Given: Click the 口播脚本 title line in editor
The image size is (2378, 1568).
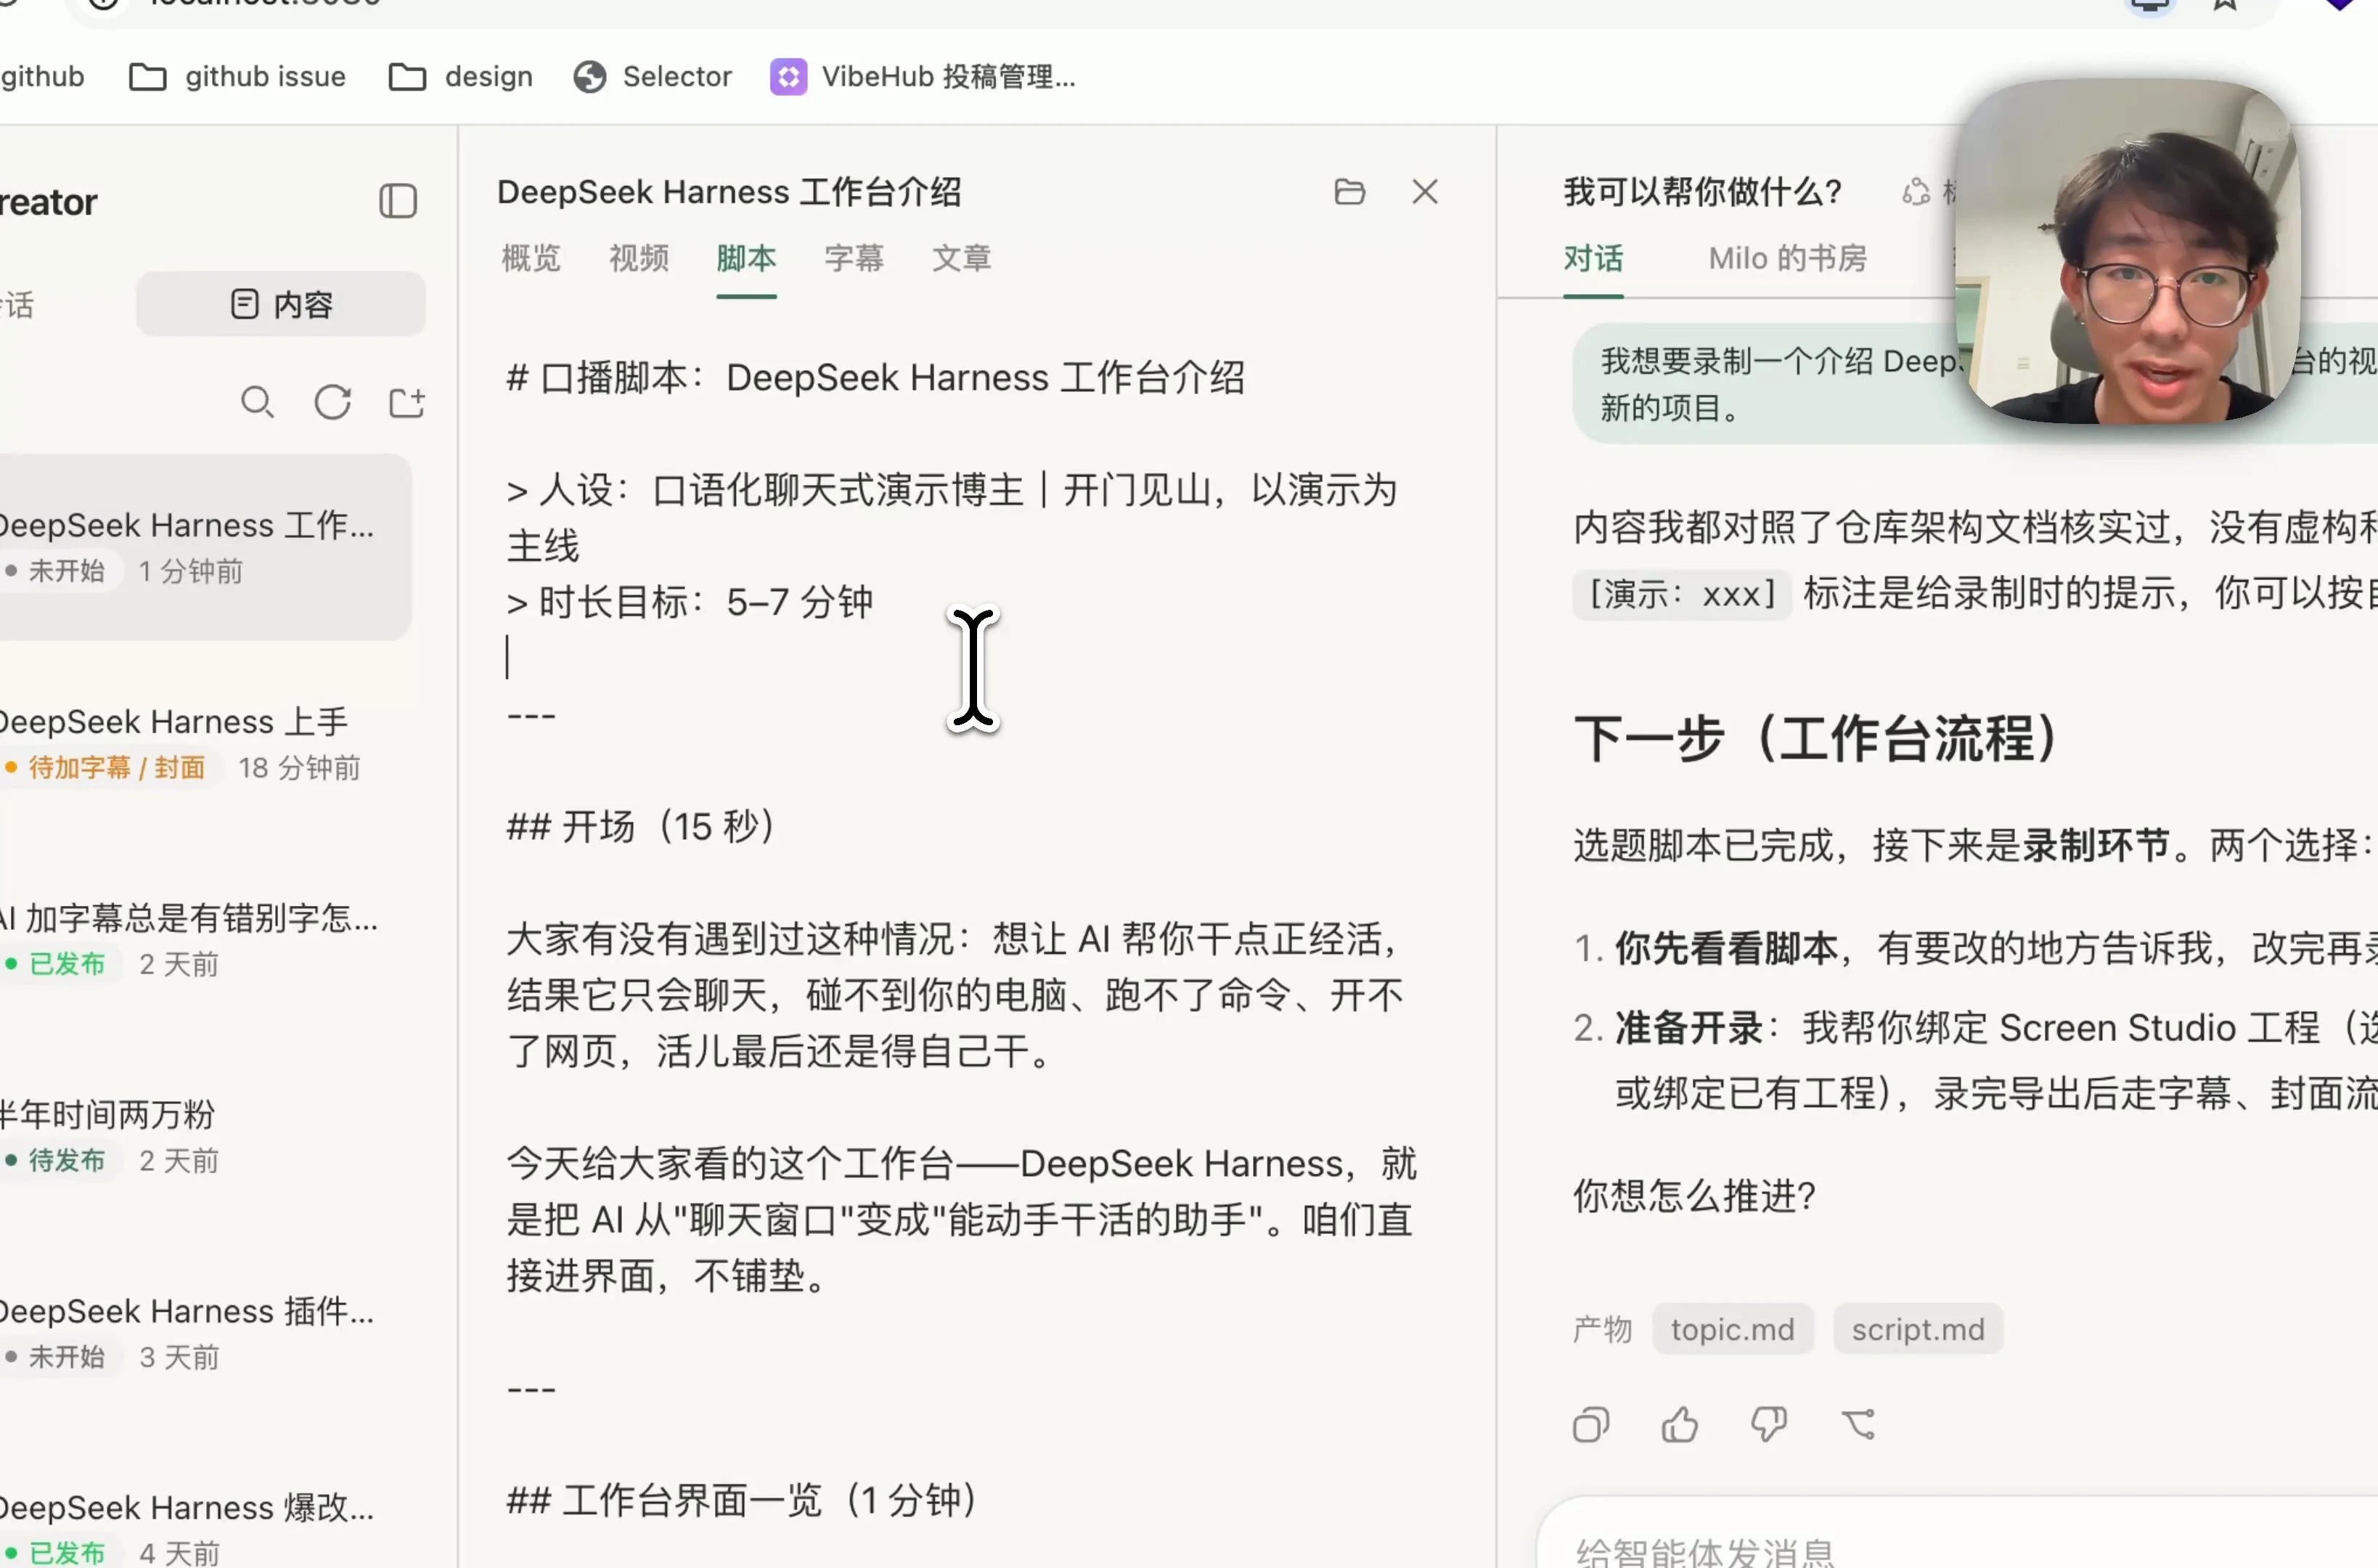Looking at the screenshot, I should pos(875,378).
